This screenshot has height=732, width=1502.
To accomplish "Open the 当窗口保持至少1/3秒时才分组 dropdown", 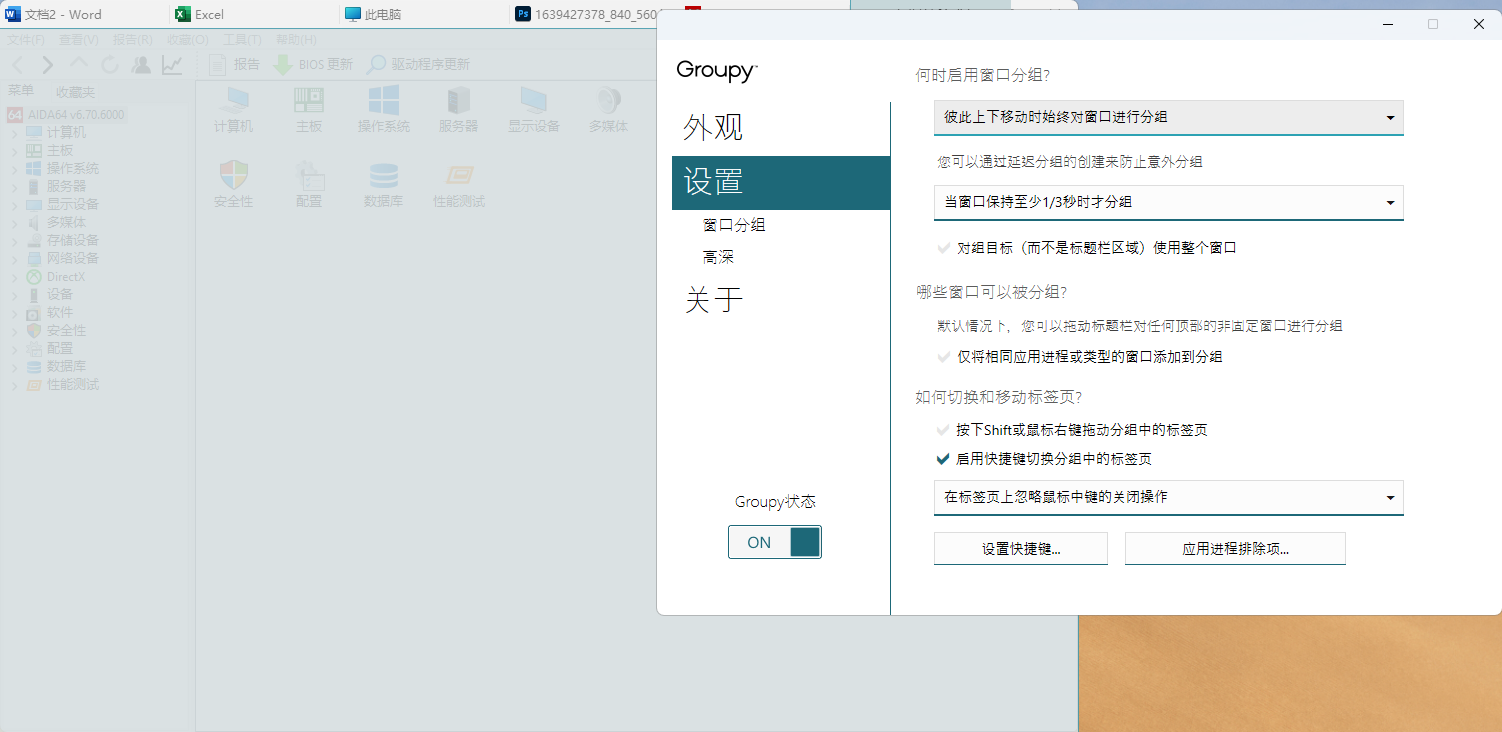I will pyautogui.click(x=1168, y=202).
